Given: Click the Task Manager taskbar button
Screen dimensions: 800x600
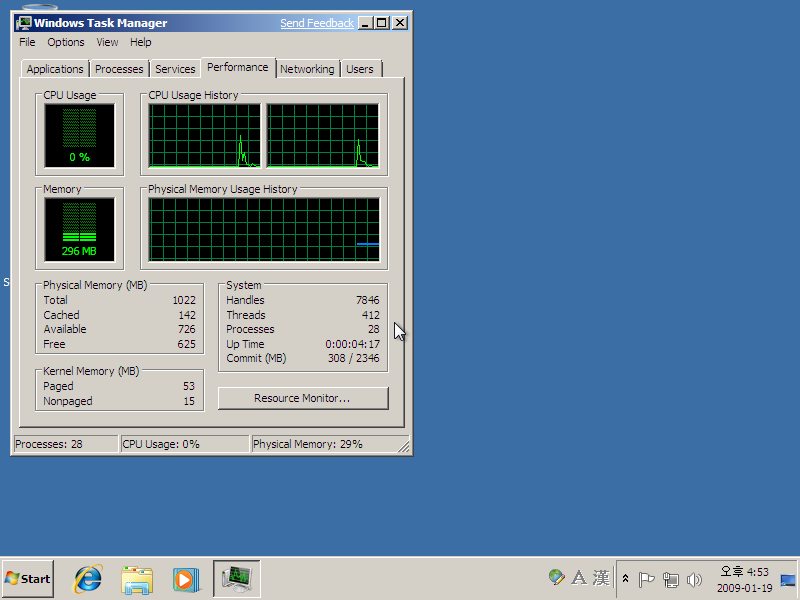Looking at the screenshot, I should (x=237, y=579).
